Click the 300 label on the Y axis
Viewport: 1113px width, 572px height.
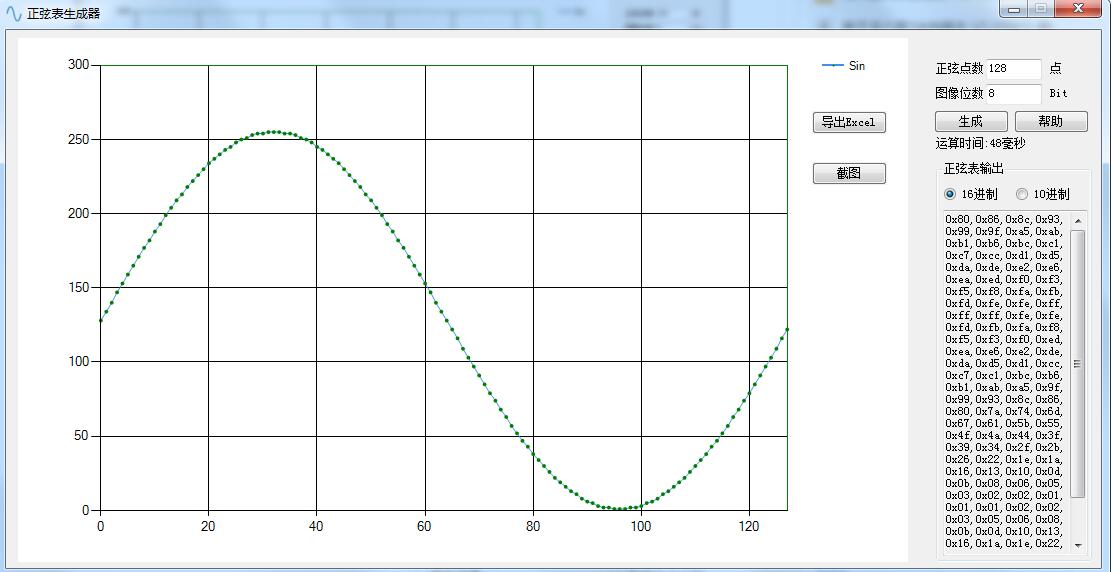click(x=78, y=65)
